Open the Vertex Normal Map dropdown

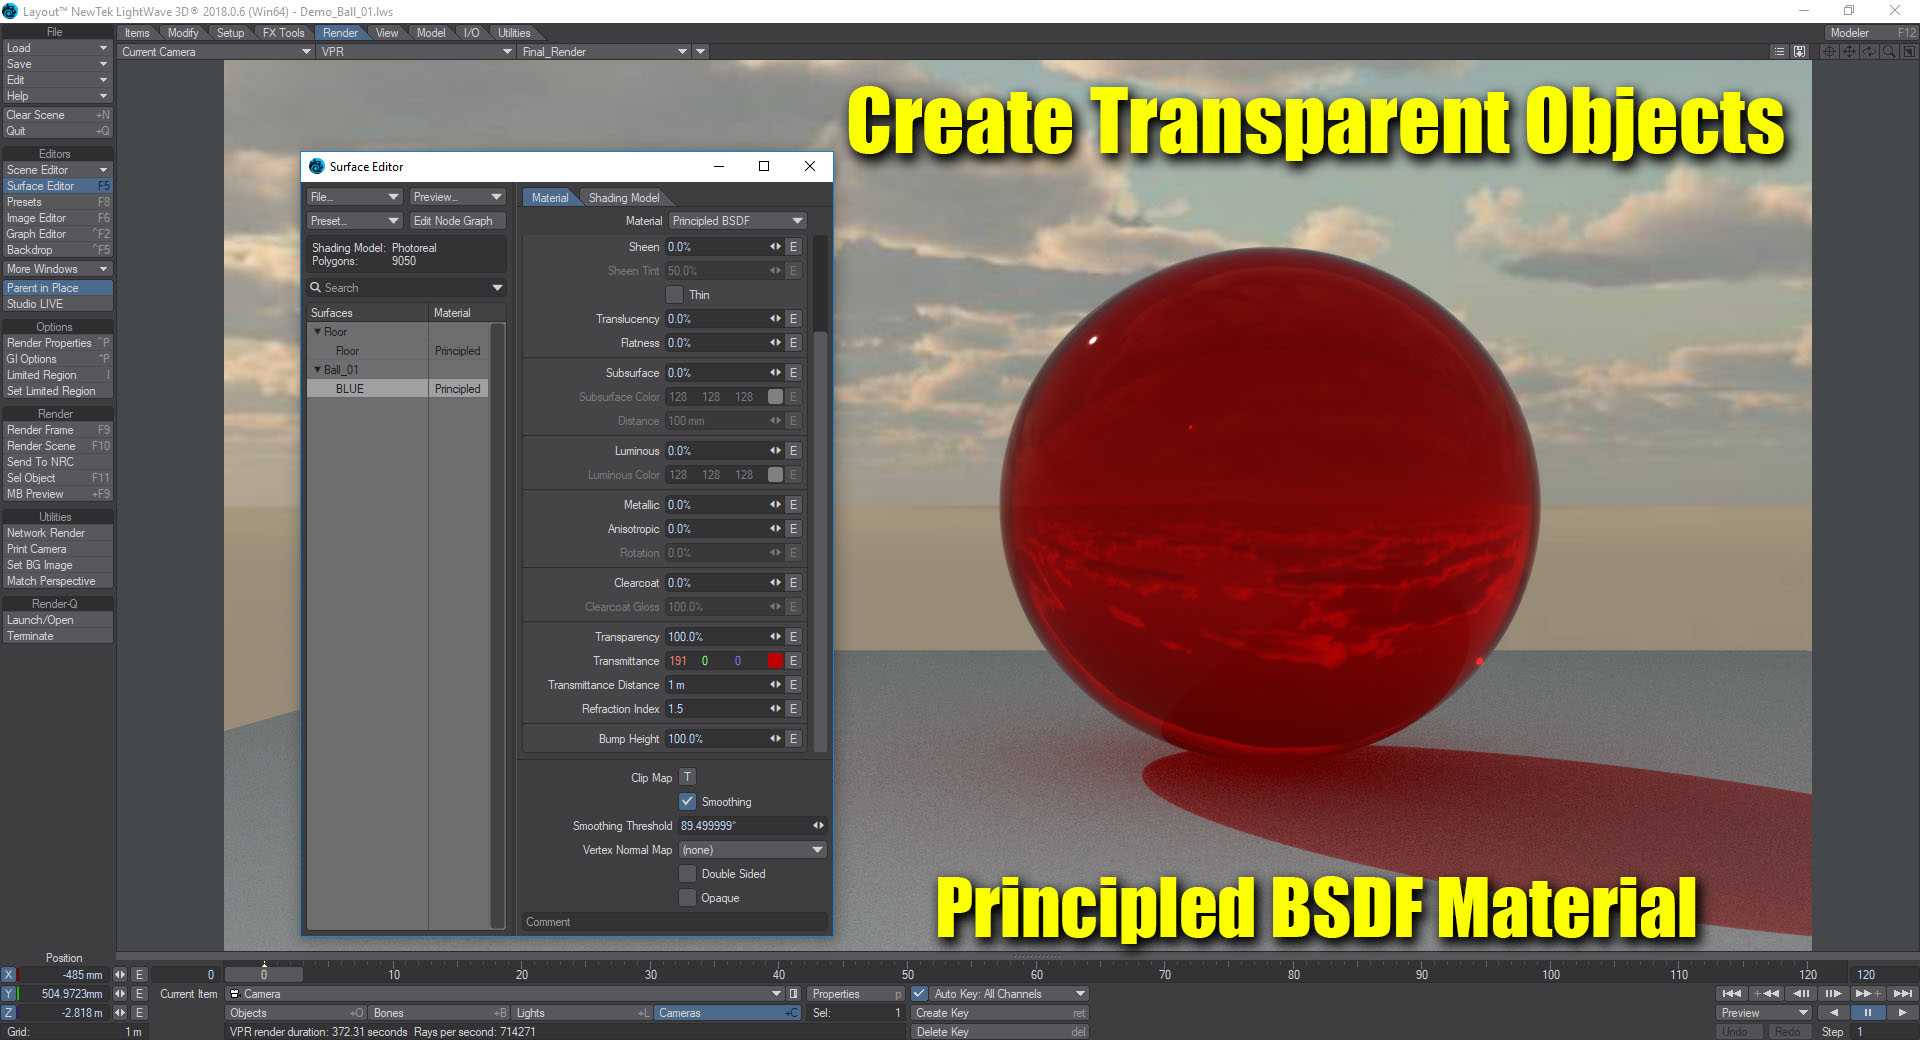coord(751,850)
